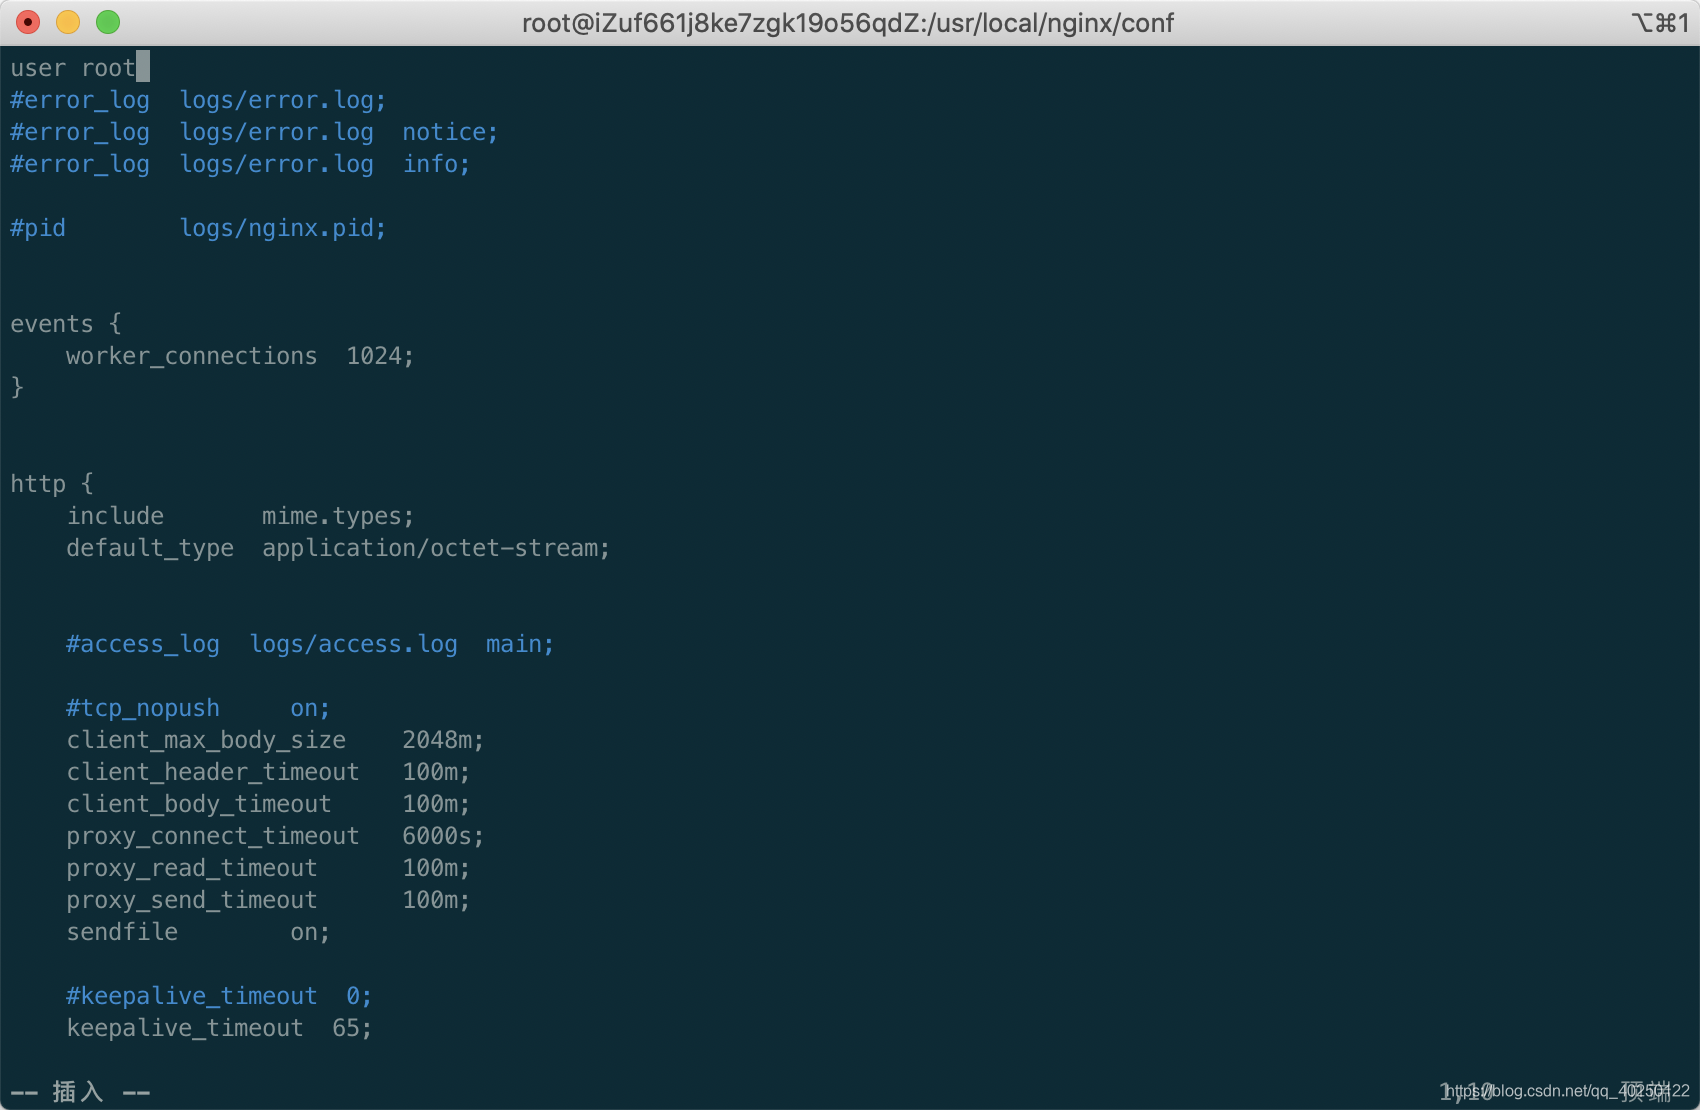This screenshot has width=1700, height=1110.
Task: Click 'main;' in access_log line
Action: tap(520, 644)
